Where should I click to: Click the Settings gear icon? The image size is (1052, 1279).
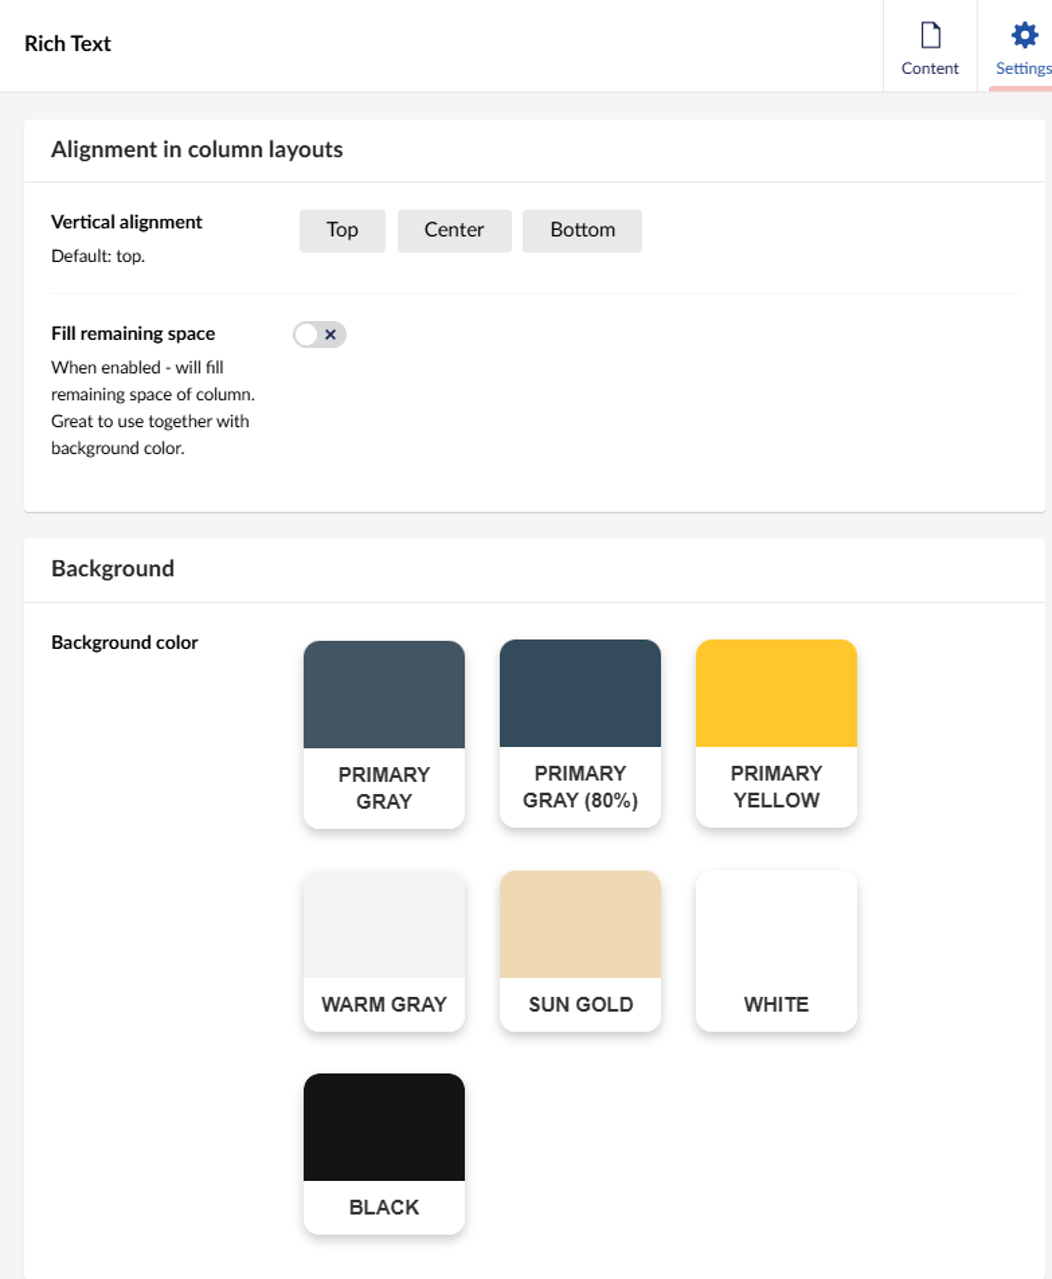[1024, 36]
